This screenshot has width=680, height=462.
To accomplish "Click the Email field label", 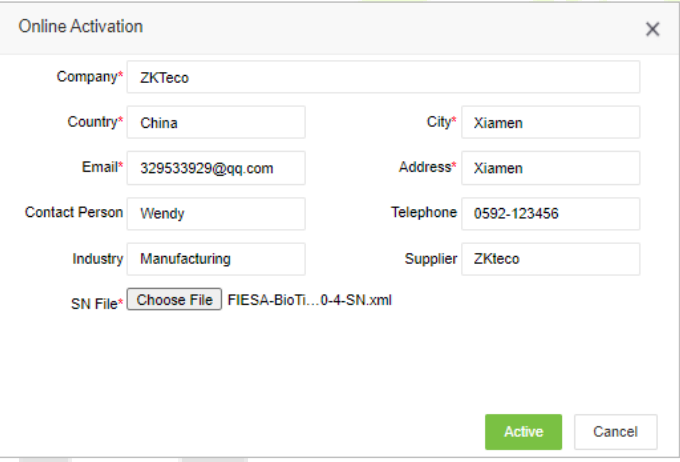I will pyautogui.click(x=102, y=167).
